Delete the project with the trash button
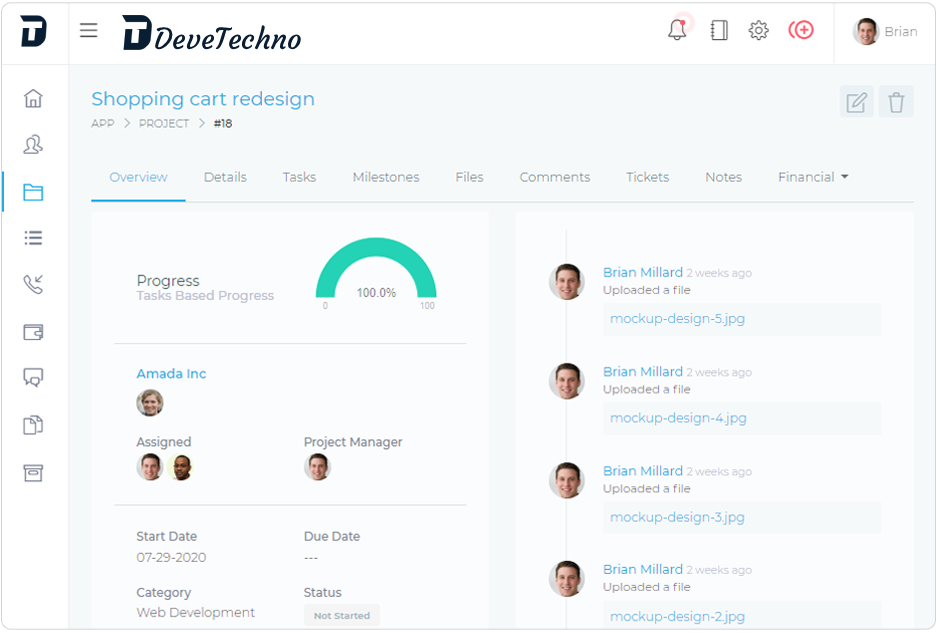Image resolution: width=940 pixels, height=633 pixels. pos(896,102)
